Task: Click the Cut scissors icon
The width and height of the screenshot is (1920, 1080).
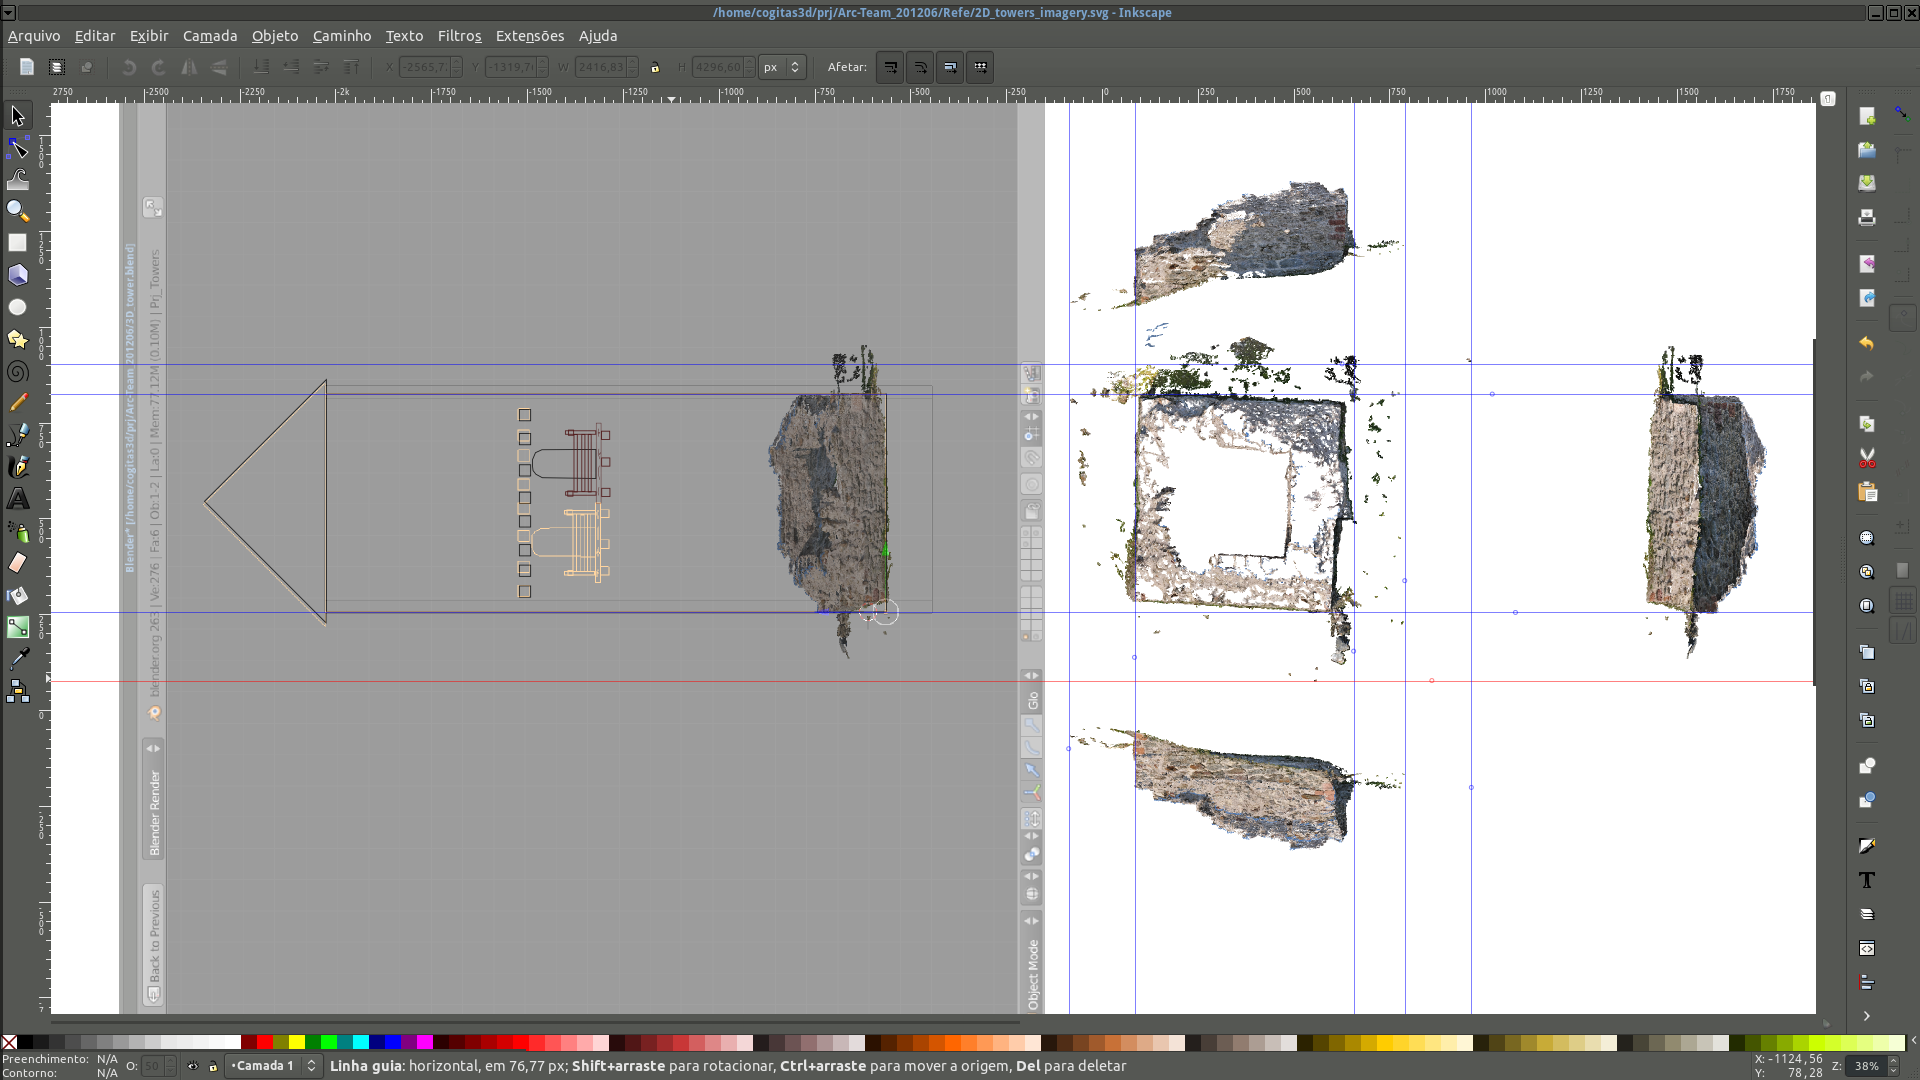Action: coord(1866,458)
